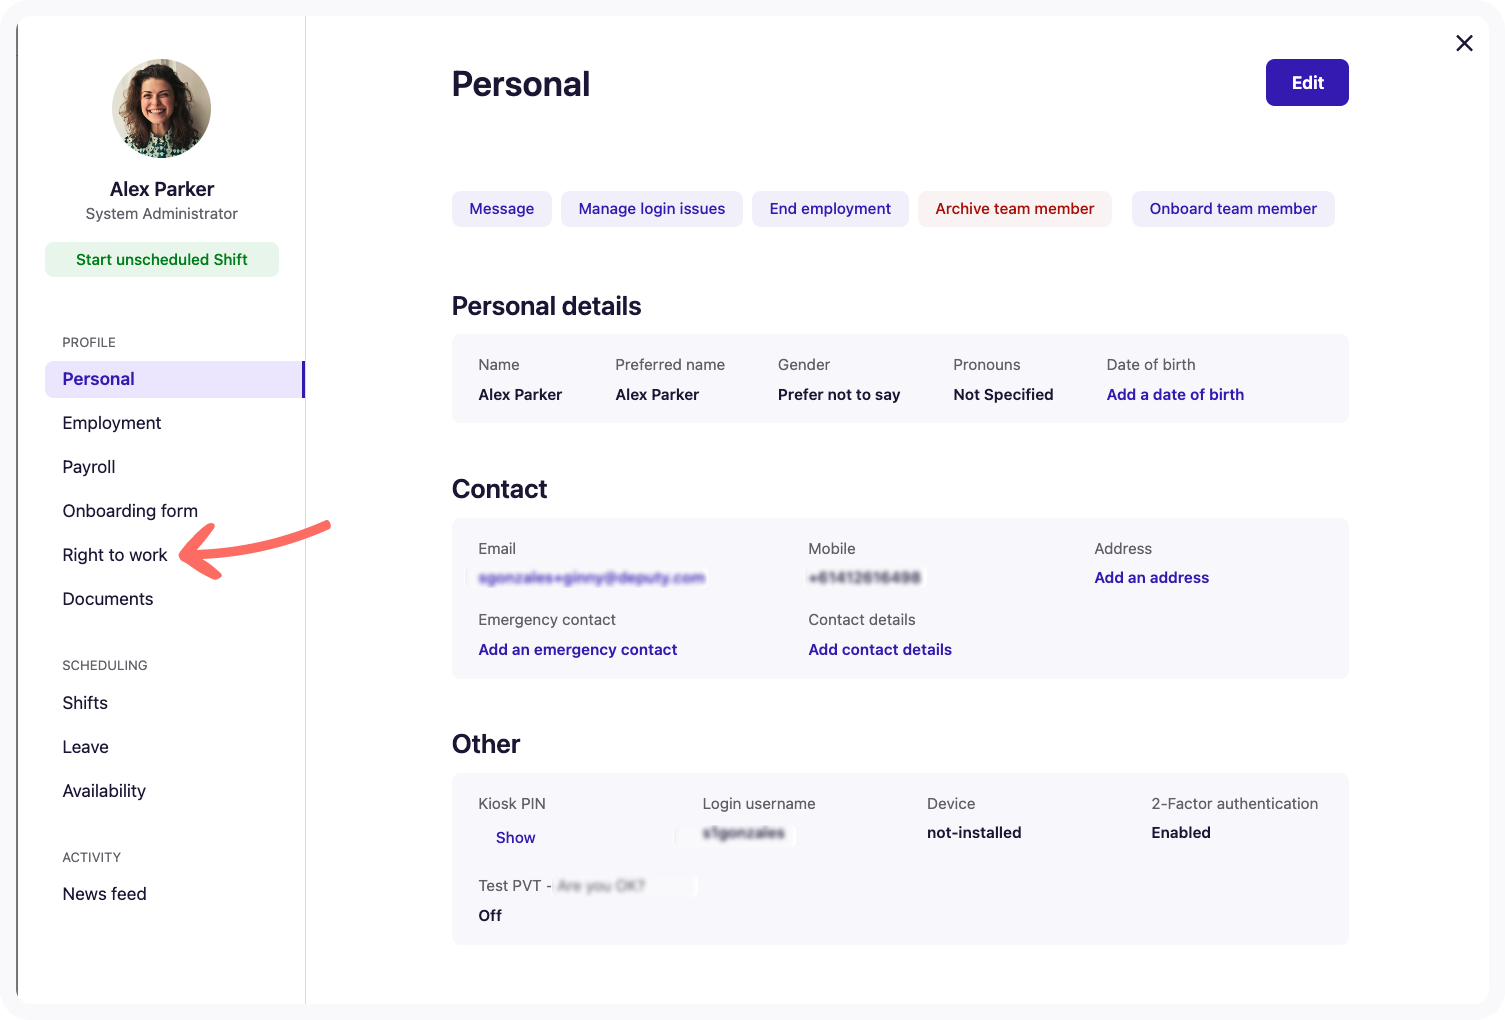1505x1020 pixels.
Task: Click the Message button
Action: click(x=501, y=209)
